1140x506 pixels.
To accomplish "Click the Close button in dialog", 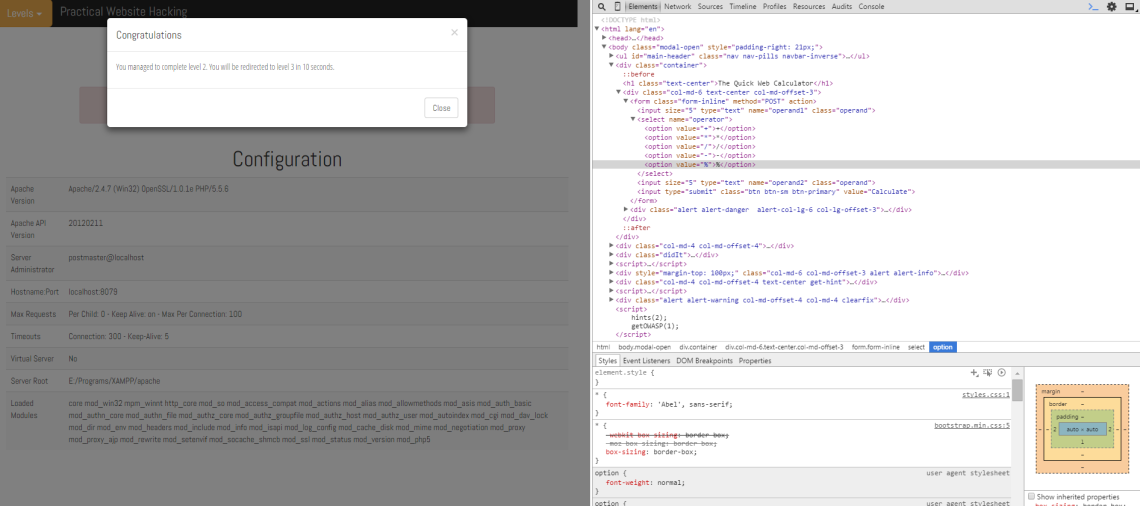I will pyautogui.click(x=441, y=108).
